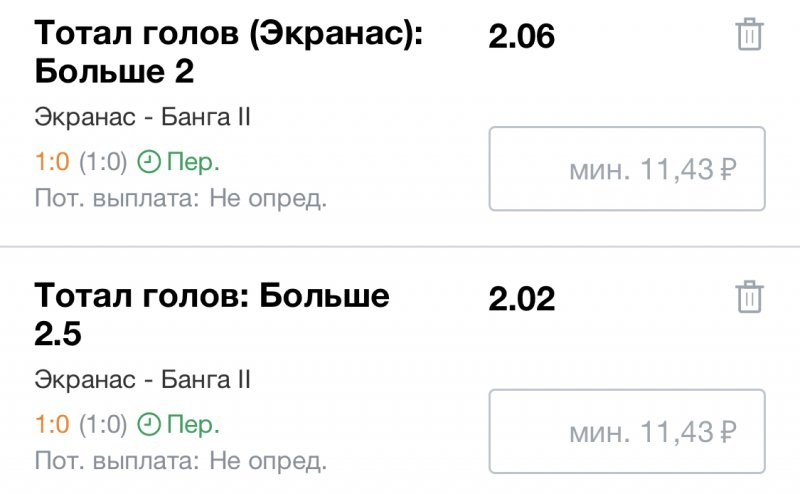Click green Пер. status in the 2.06 bet

tap(193, 162)
